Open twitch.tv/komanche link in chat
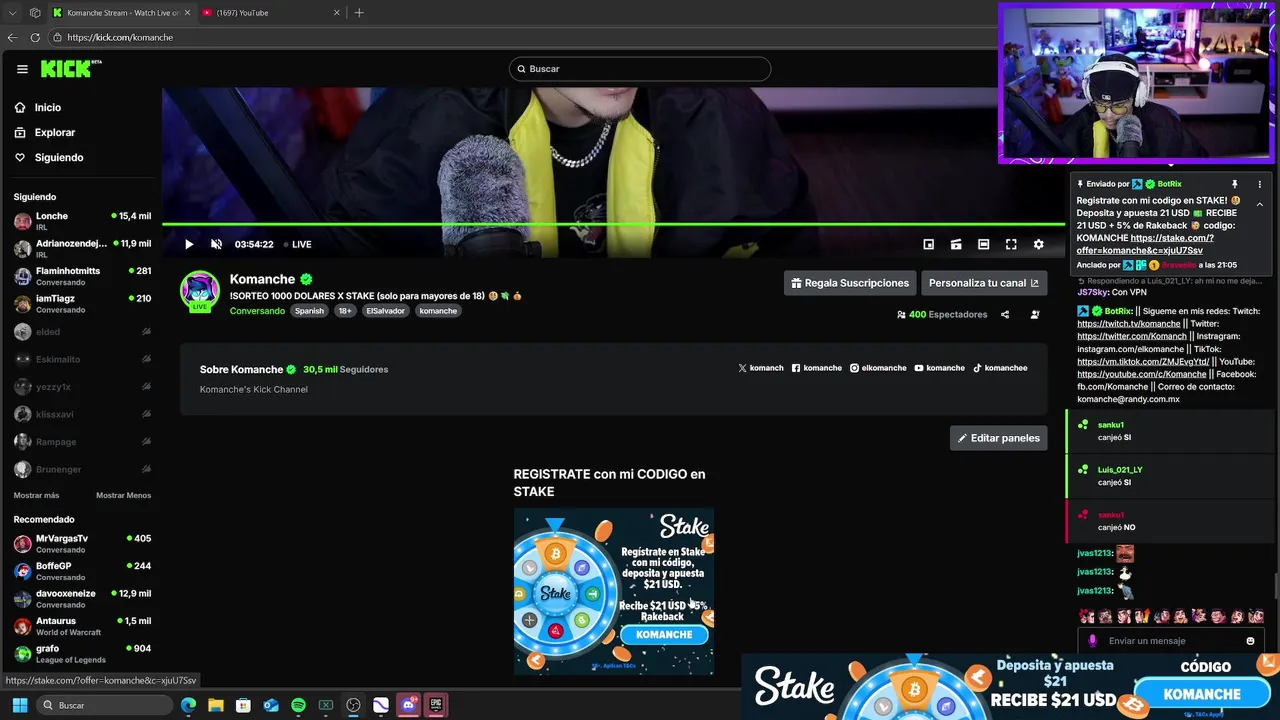The height and width of the screenshot is (720, 1280). 1128,324
